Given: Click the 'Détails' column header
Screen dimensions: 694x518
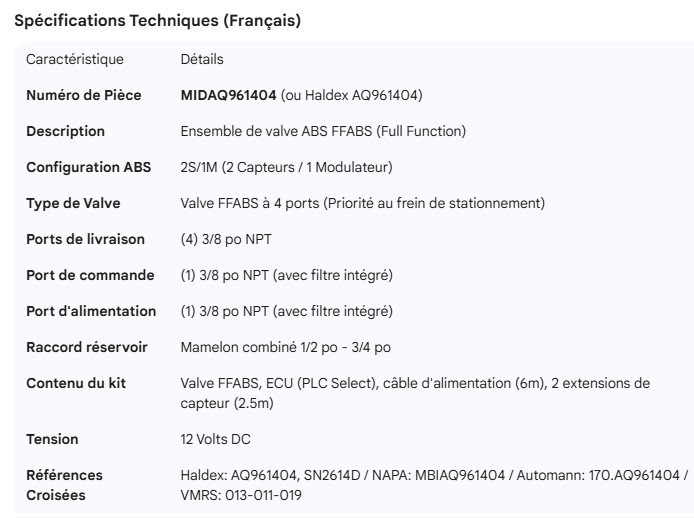Looking at the screenshot, I should [x=202, y=60].
